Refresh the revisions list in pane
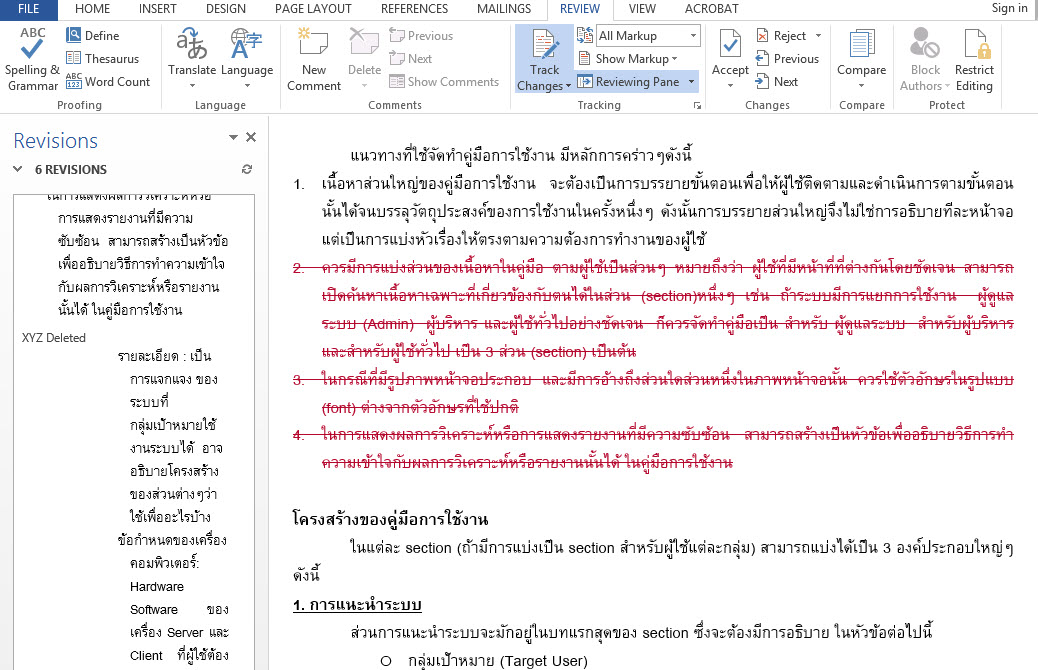The height and width of the screenshot is (670, 1038). click(x=247, y=170)
